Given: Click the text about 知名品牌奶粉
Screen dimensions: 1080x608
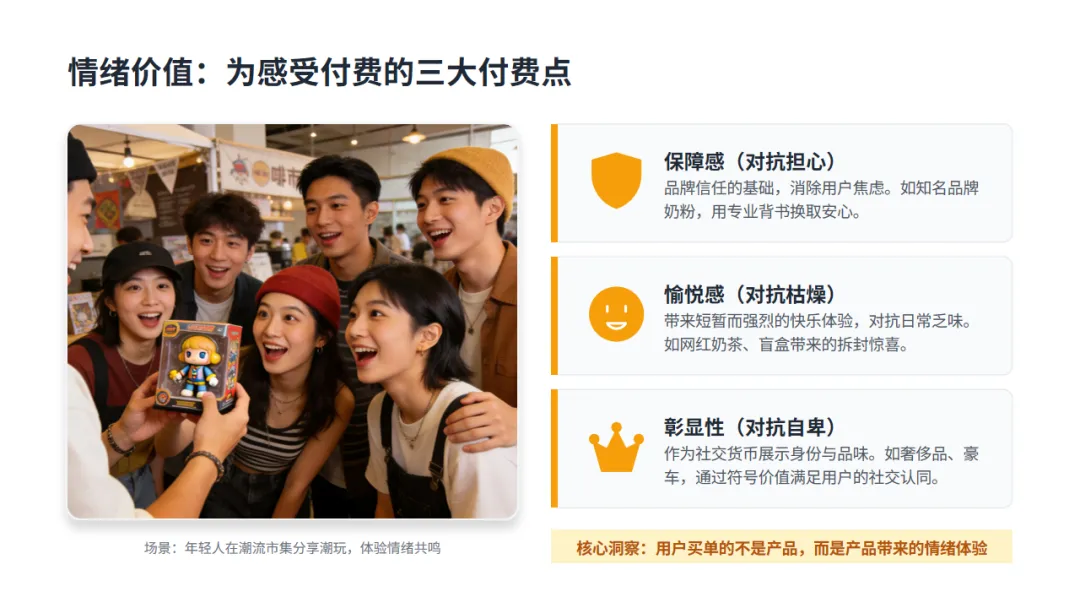Looking at the screenshot, I should tap(821, 200).
